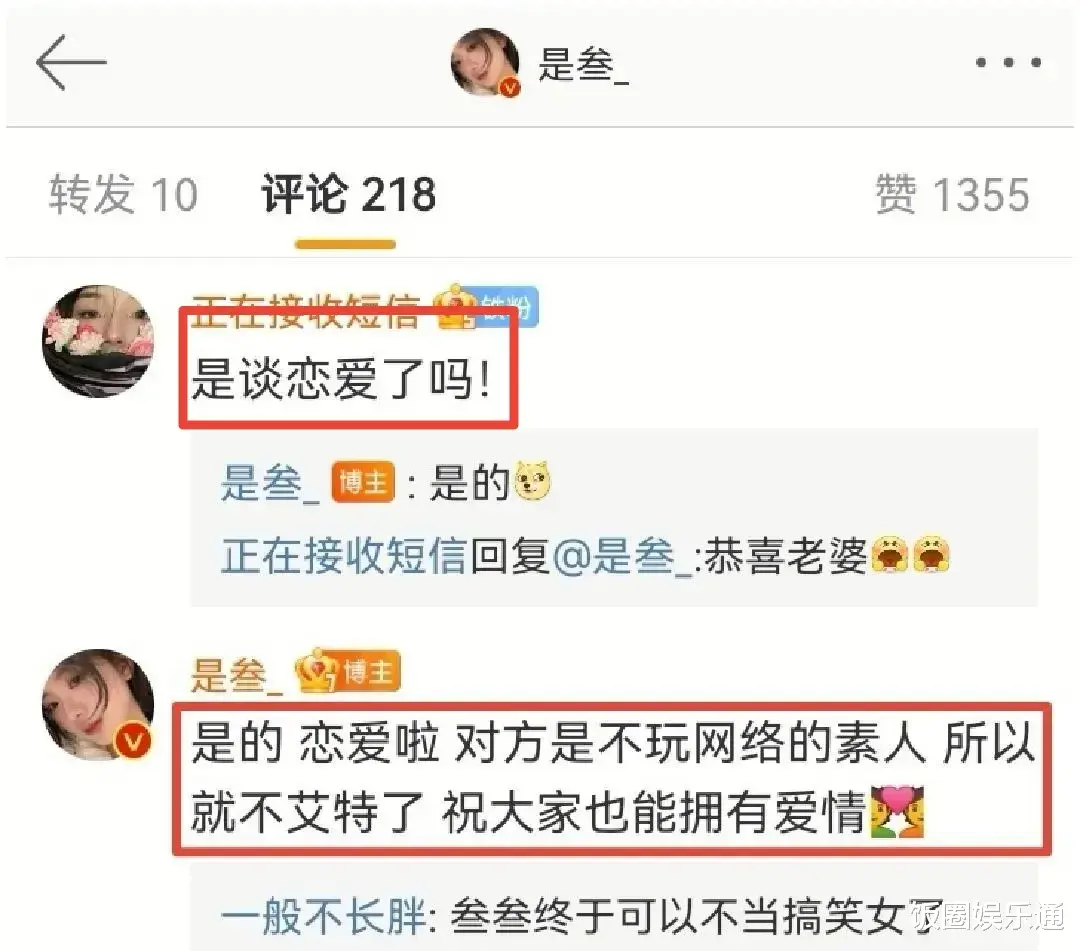
Task: Tap the comment text 是谈恋爱了吗!
Action: (342, 379)
